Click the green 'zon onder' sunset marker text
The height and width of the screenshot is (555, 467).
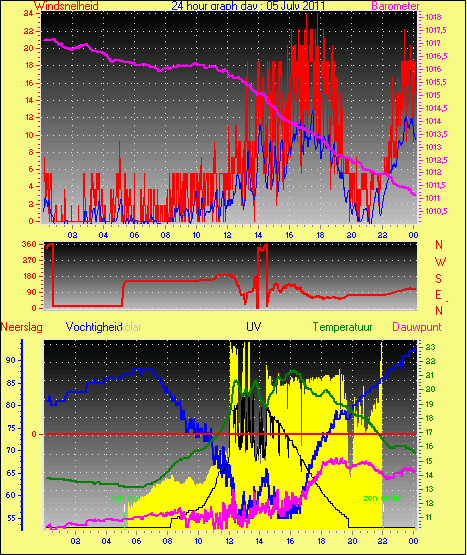tap(383, 498)
